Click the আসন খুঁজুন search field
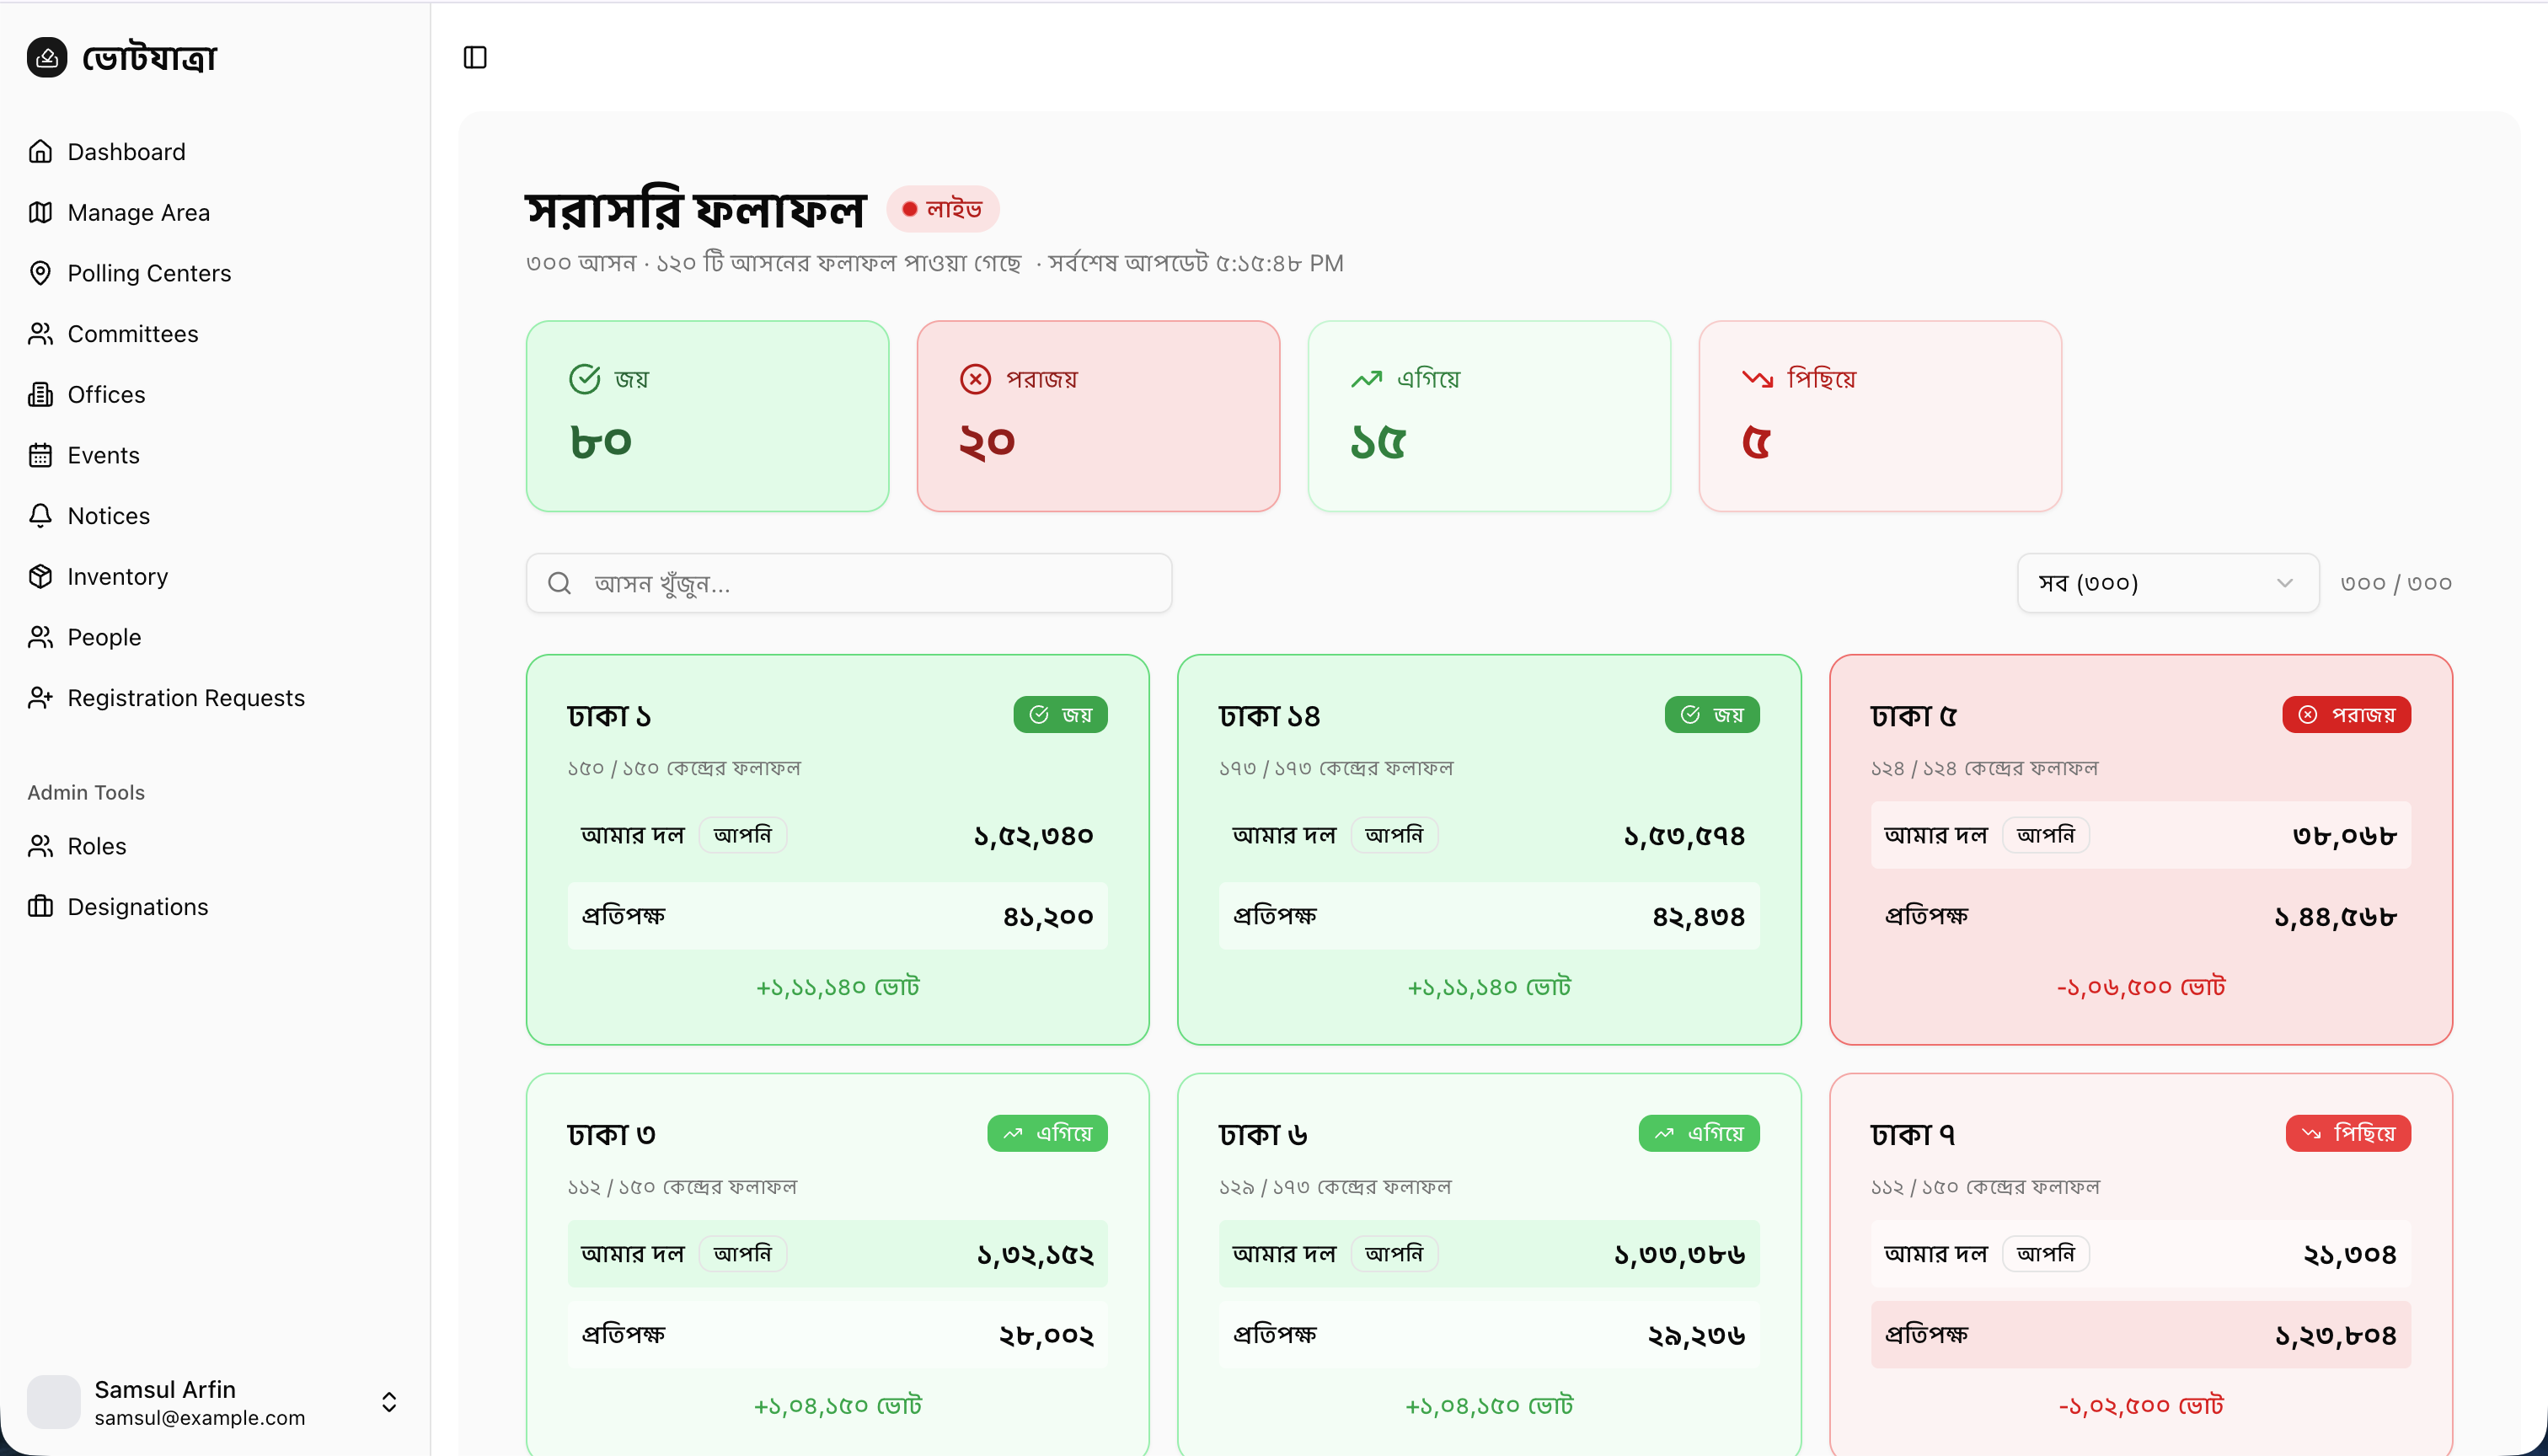Viewport: 2548px width, 1456px height. point(860,583)
